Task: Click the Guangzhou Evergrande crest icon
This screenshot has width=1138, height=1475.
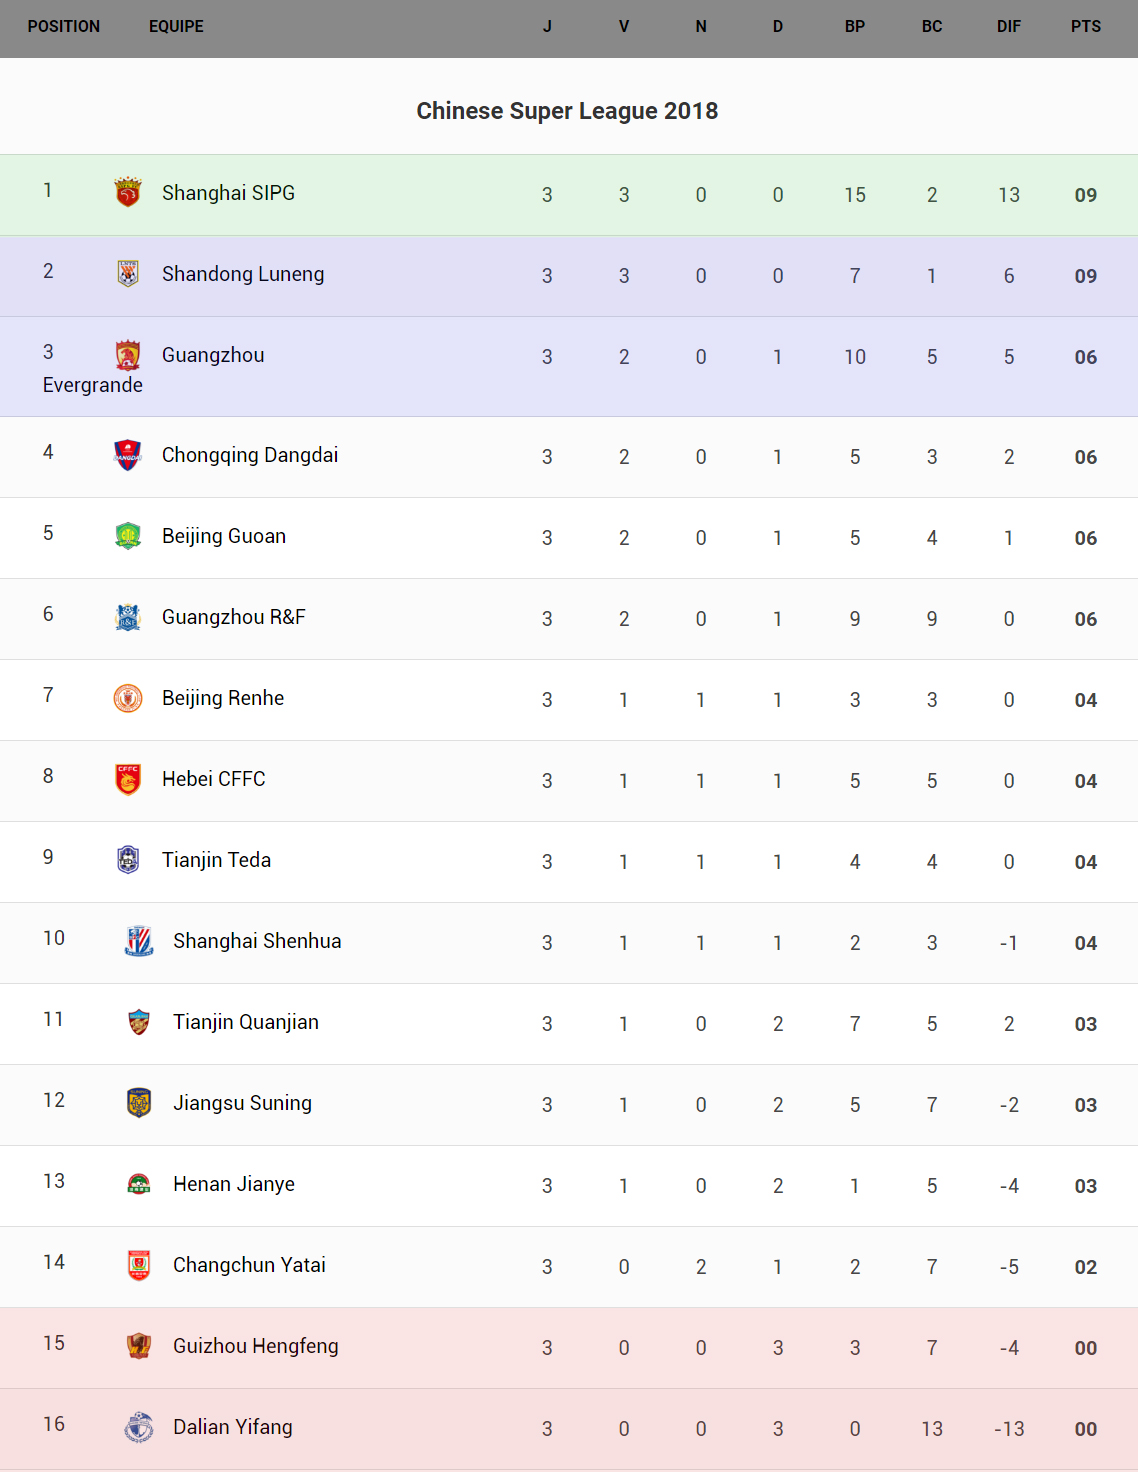Action: click(x=128, y=355)
